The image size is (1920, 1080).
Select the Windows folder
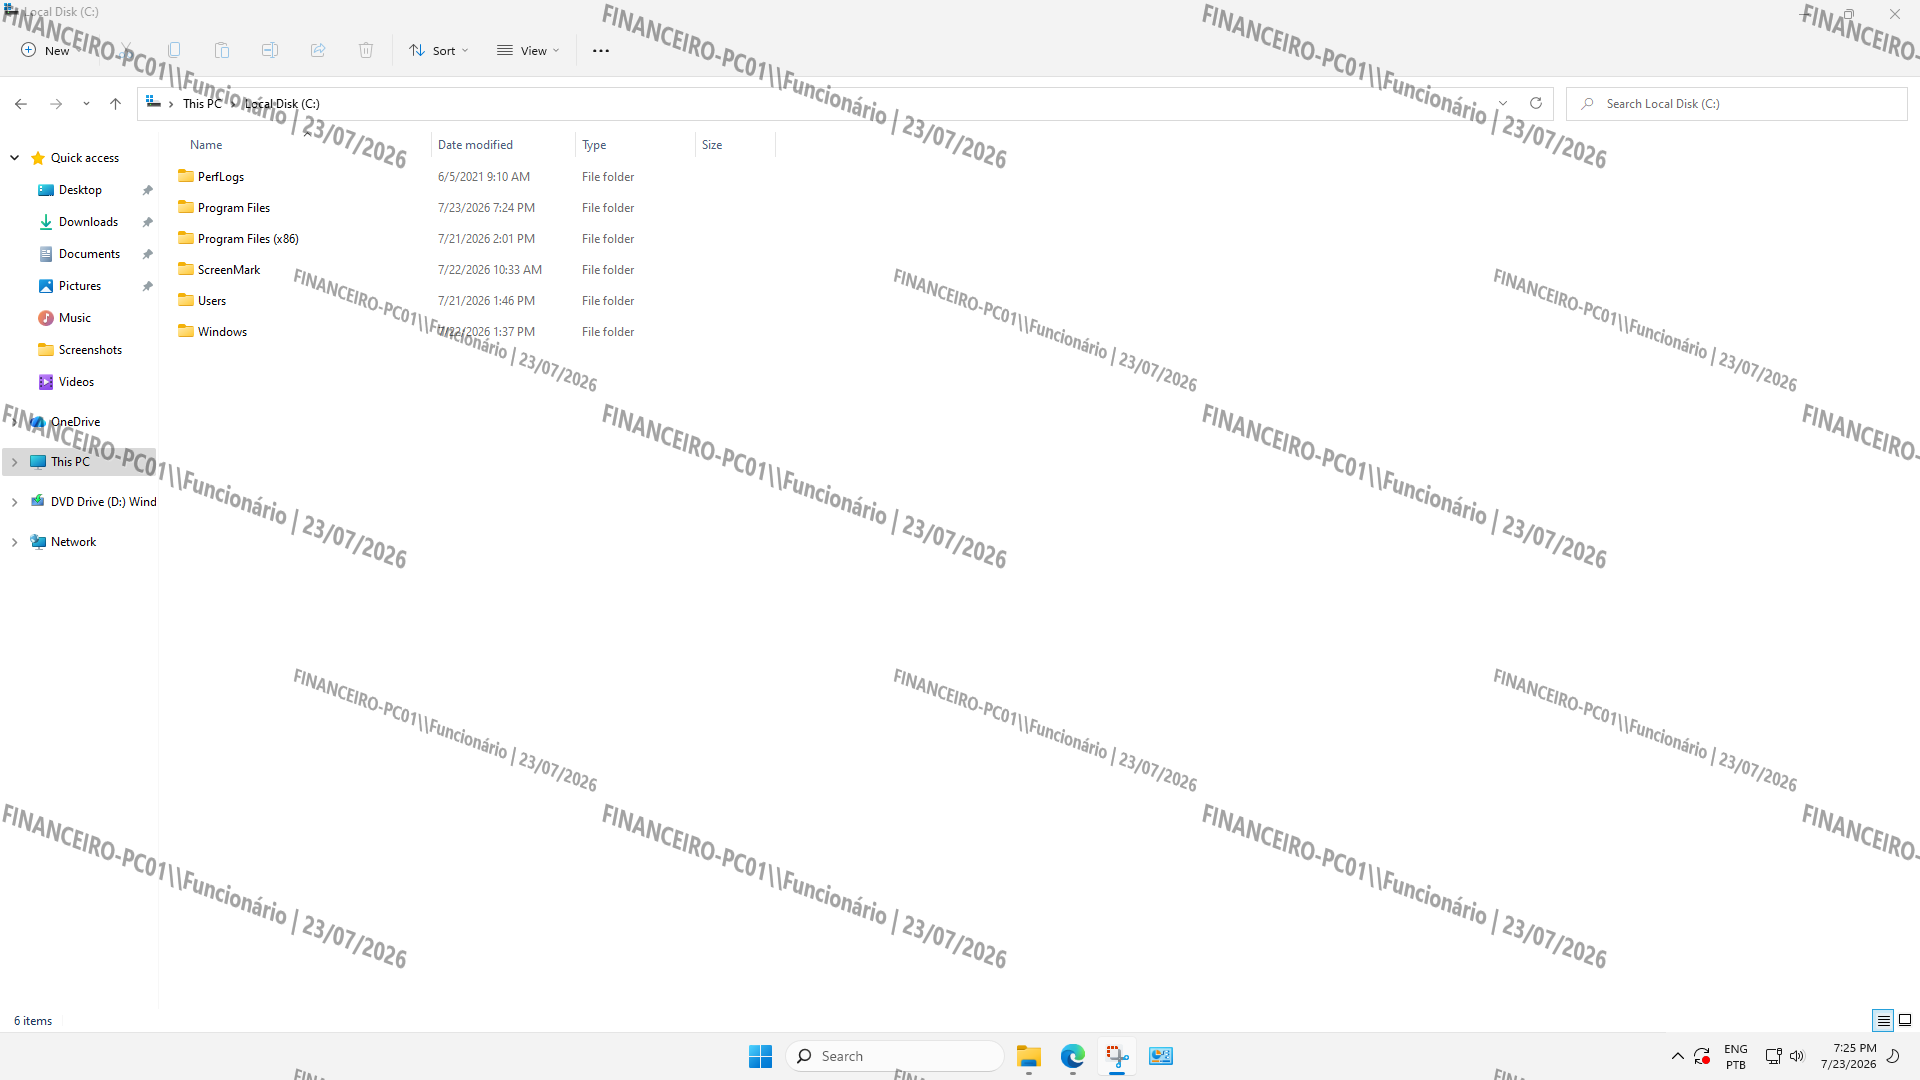click(x=222, y=332)
